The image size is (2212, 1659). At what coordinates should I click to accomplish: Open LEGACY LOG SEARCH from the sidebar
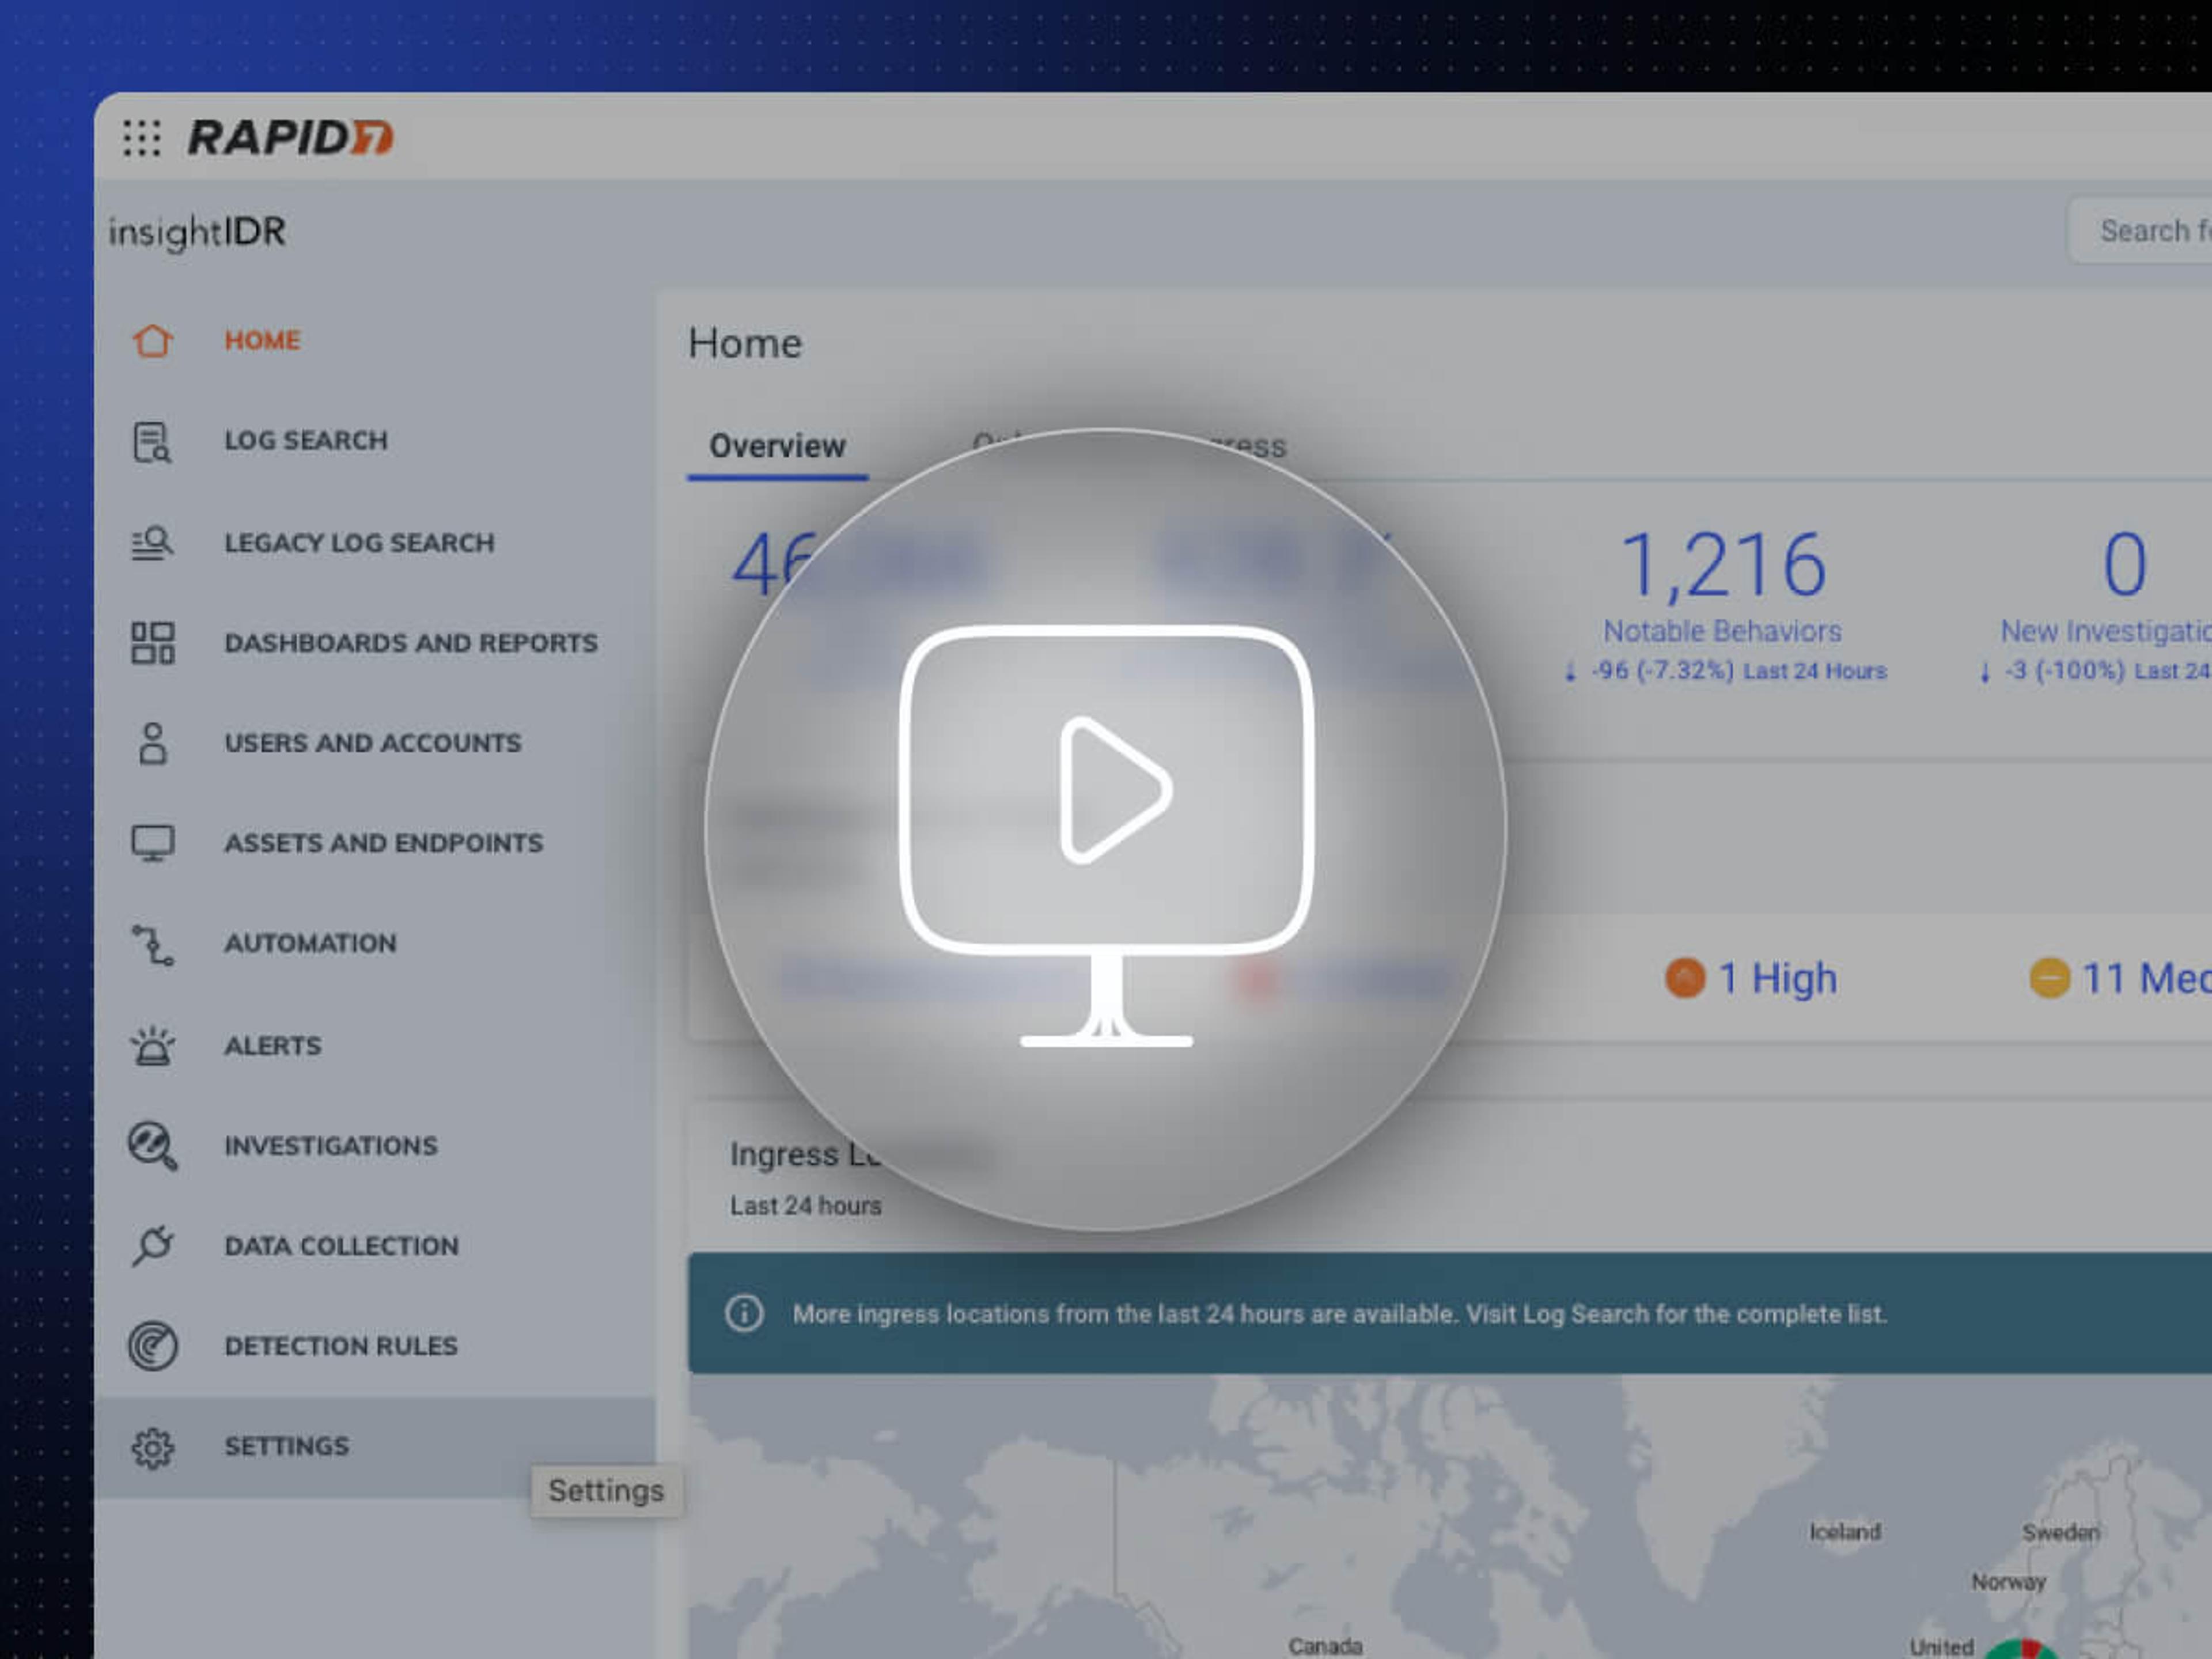(x=359, y=543)
